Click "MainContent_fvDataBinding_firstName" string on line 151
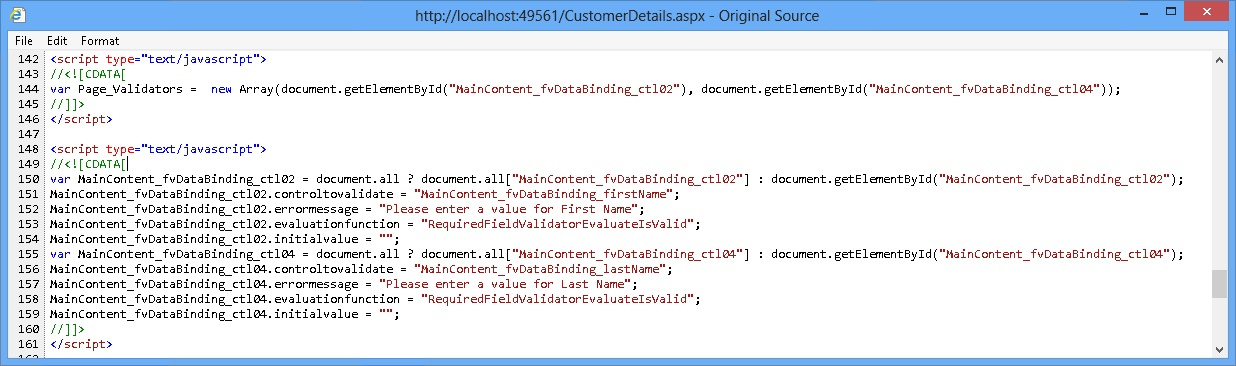This screenshot has width=1236, height=366. click(x=545, y=194)
